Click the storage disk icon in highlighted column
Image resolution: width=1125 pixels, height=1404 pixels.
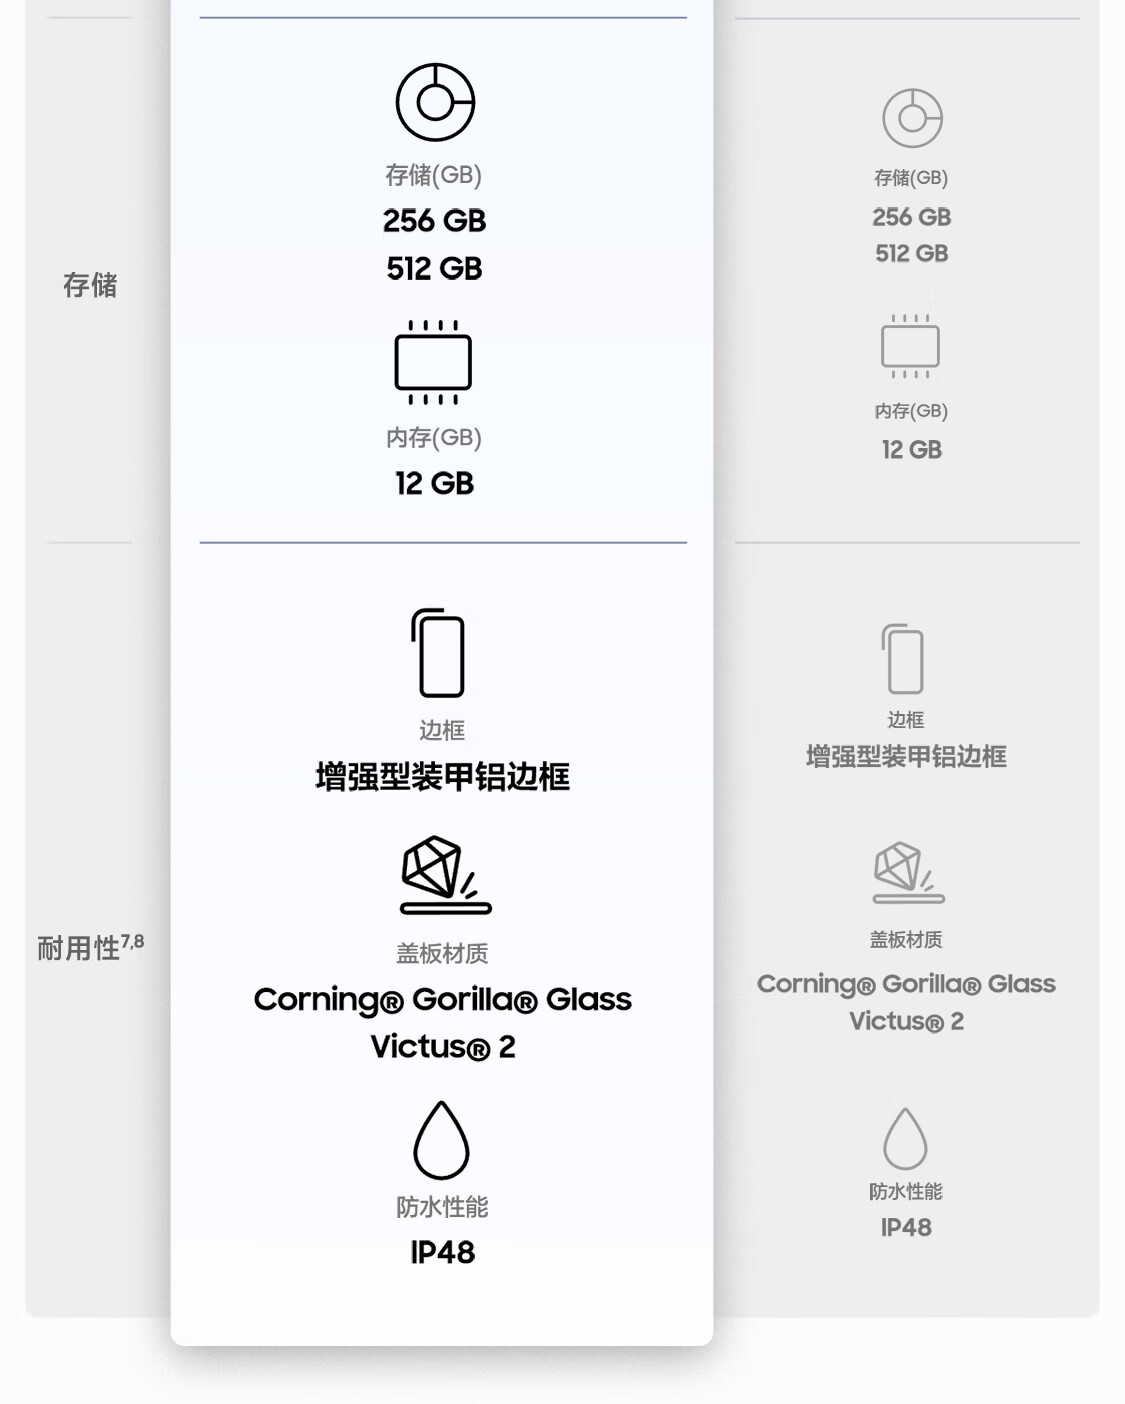point(435,102)
